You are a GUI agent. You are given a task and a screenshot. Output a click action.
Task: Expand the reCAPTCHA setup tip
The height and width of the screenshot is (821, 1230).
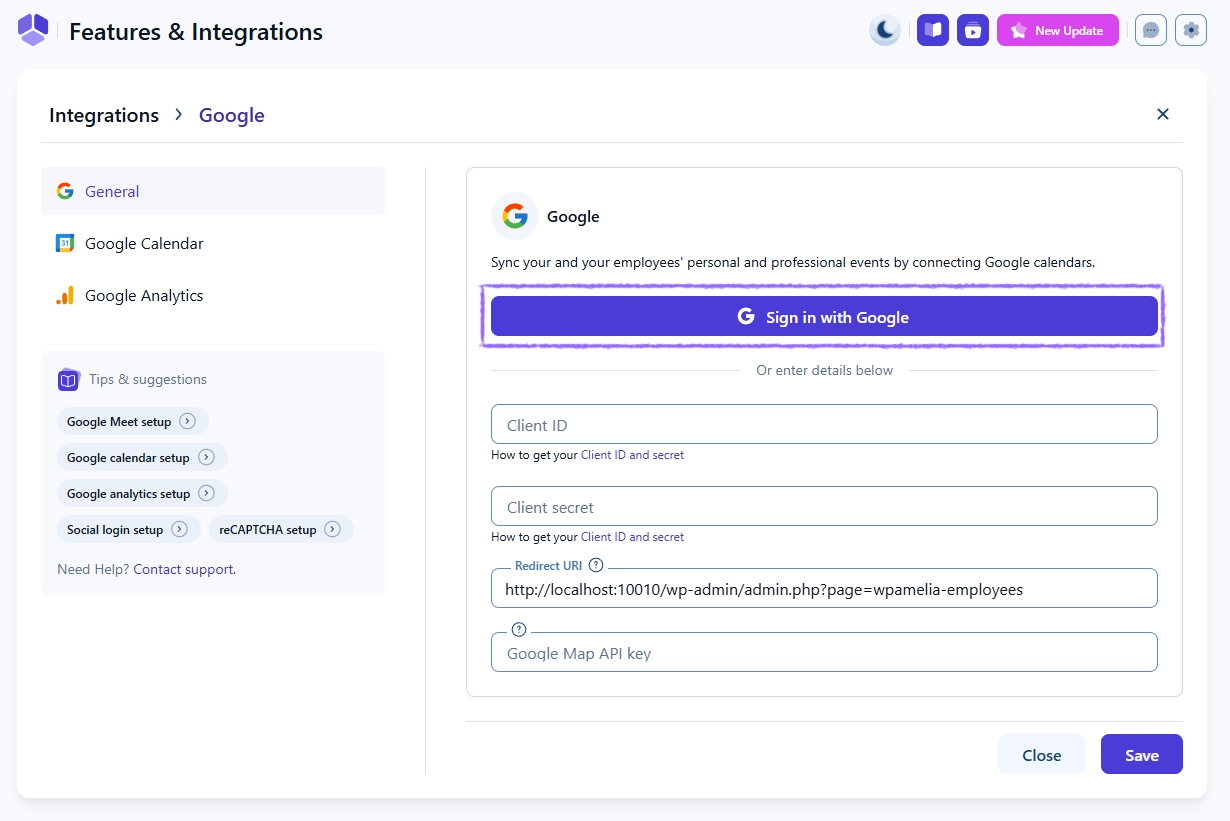[280, 529]
